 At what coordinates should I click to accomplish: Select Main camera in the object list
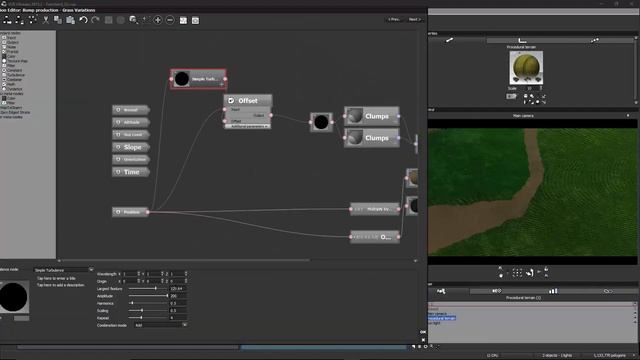point(438,313)
